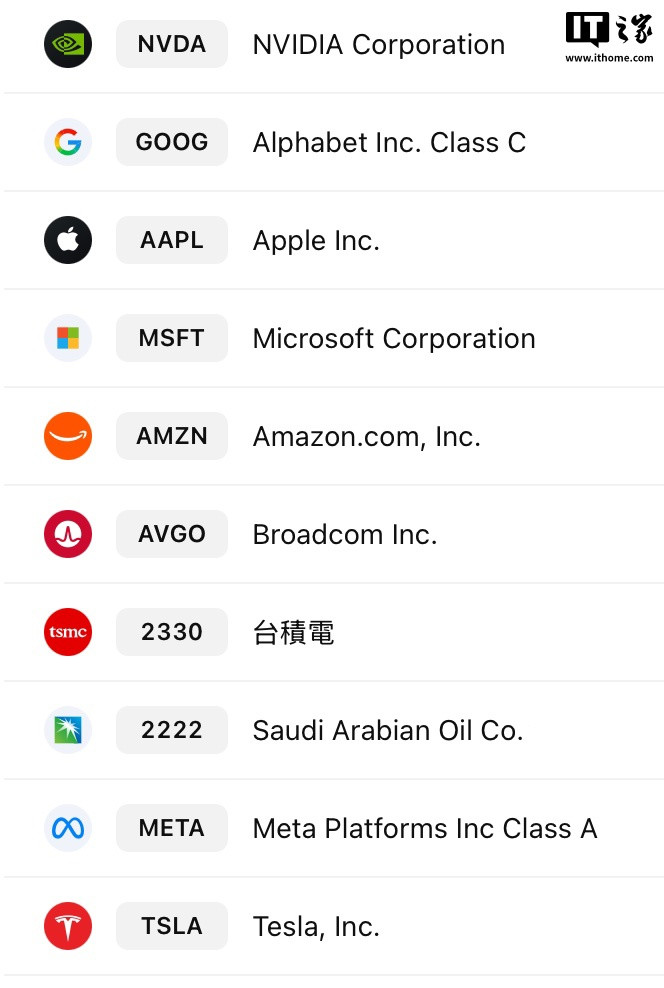Click the red Broadcom logo icon
This screenshot has height=988, width=664.
(68, 534)
